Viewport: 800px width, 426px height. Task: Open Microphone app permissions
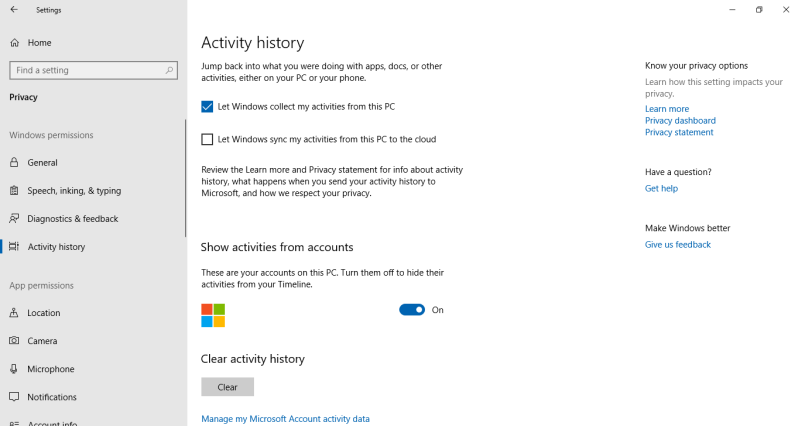click(x=51, y=369)
